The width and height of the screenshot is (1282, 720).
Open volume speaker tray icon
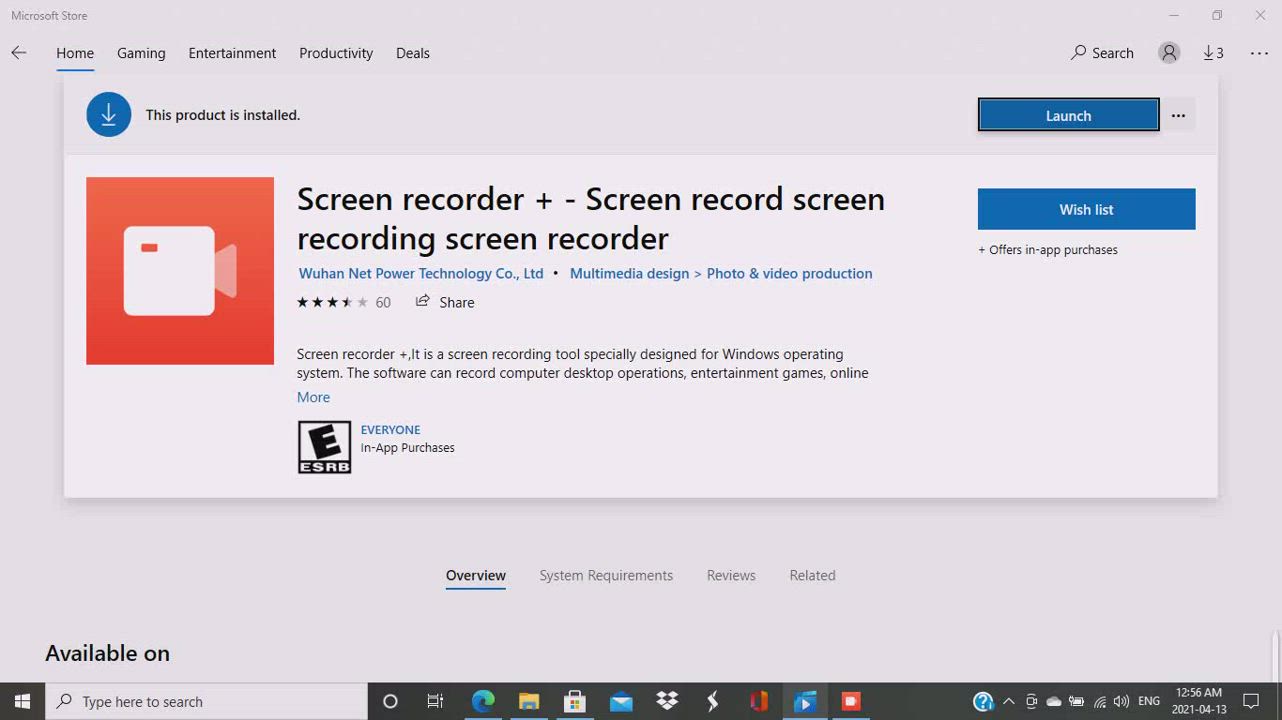click(1121, 701)
